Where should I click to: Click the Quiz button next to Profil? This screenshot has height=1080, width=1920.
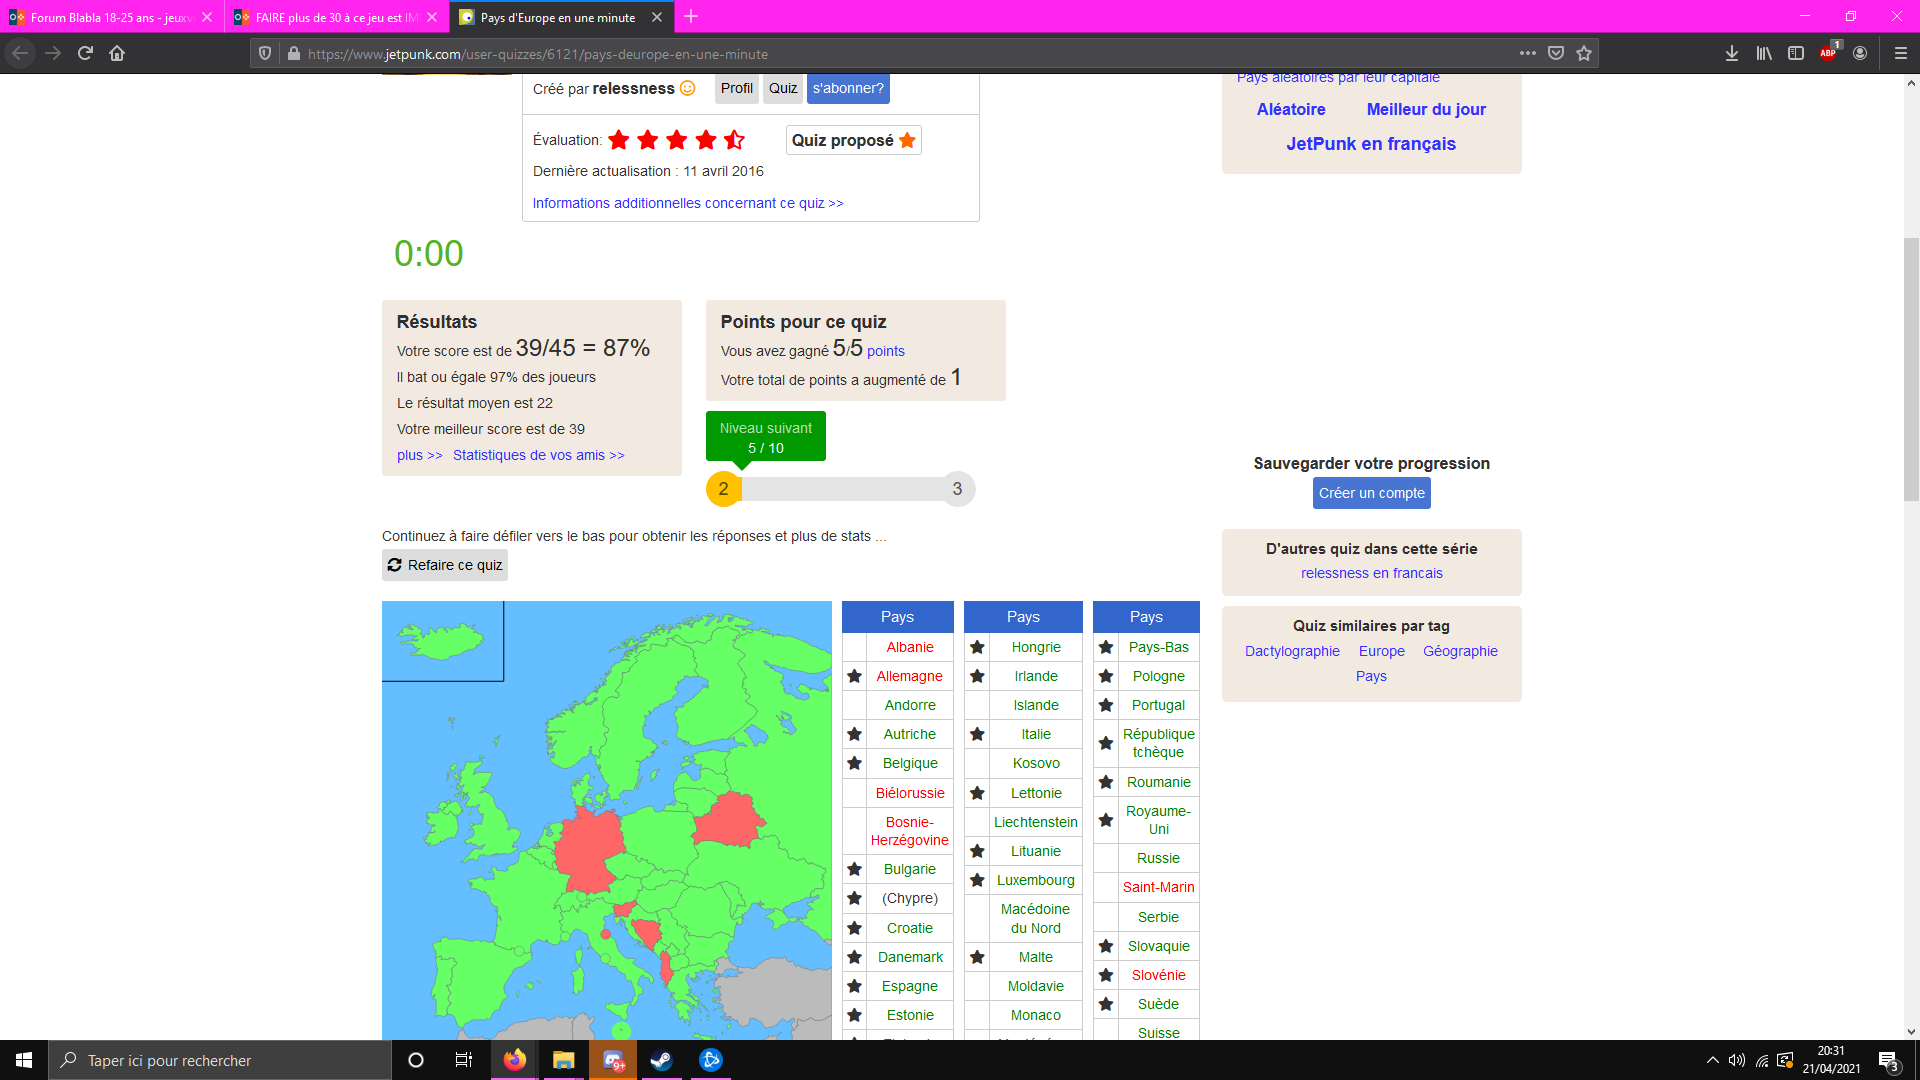click(783, 88)
